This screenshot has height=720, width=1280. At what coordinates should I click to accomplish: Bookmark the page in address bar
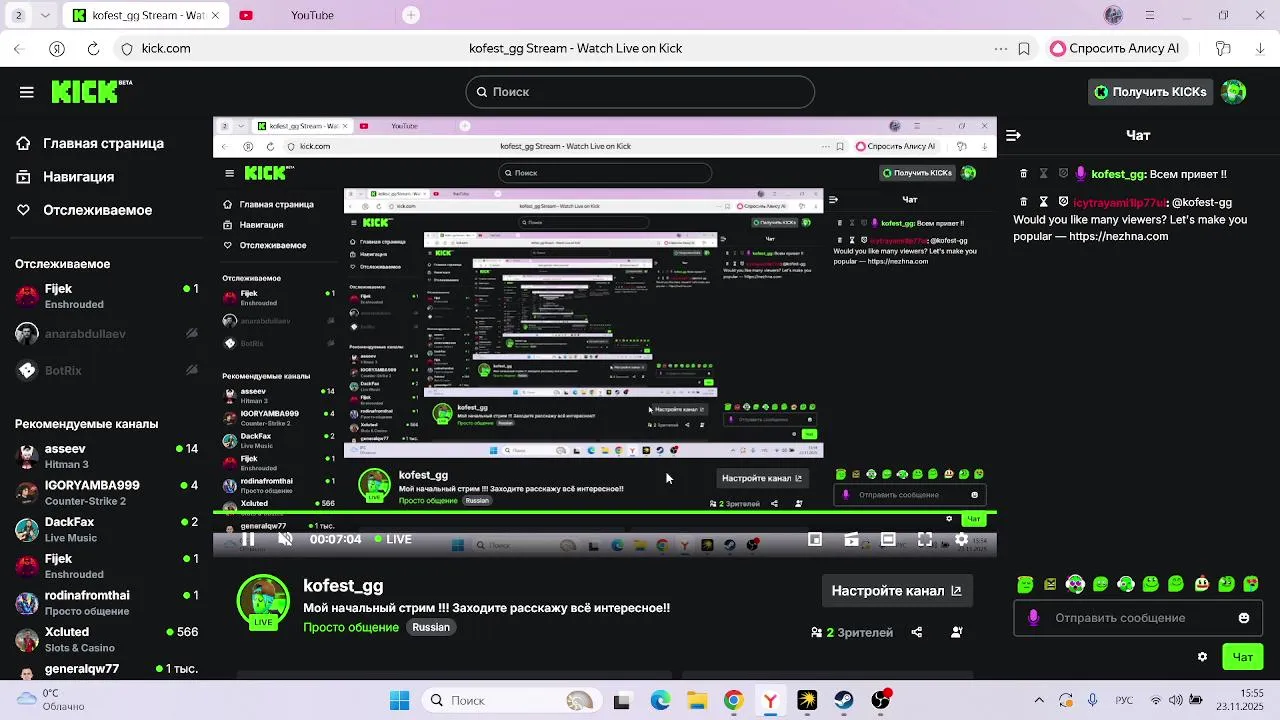pyautogui.click(x=1024, y=48)
